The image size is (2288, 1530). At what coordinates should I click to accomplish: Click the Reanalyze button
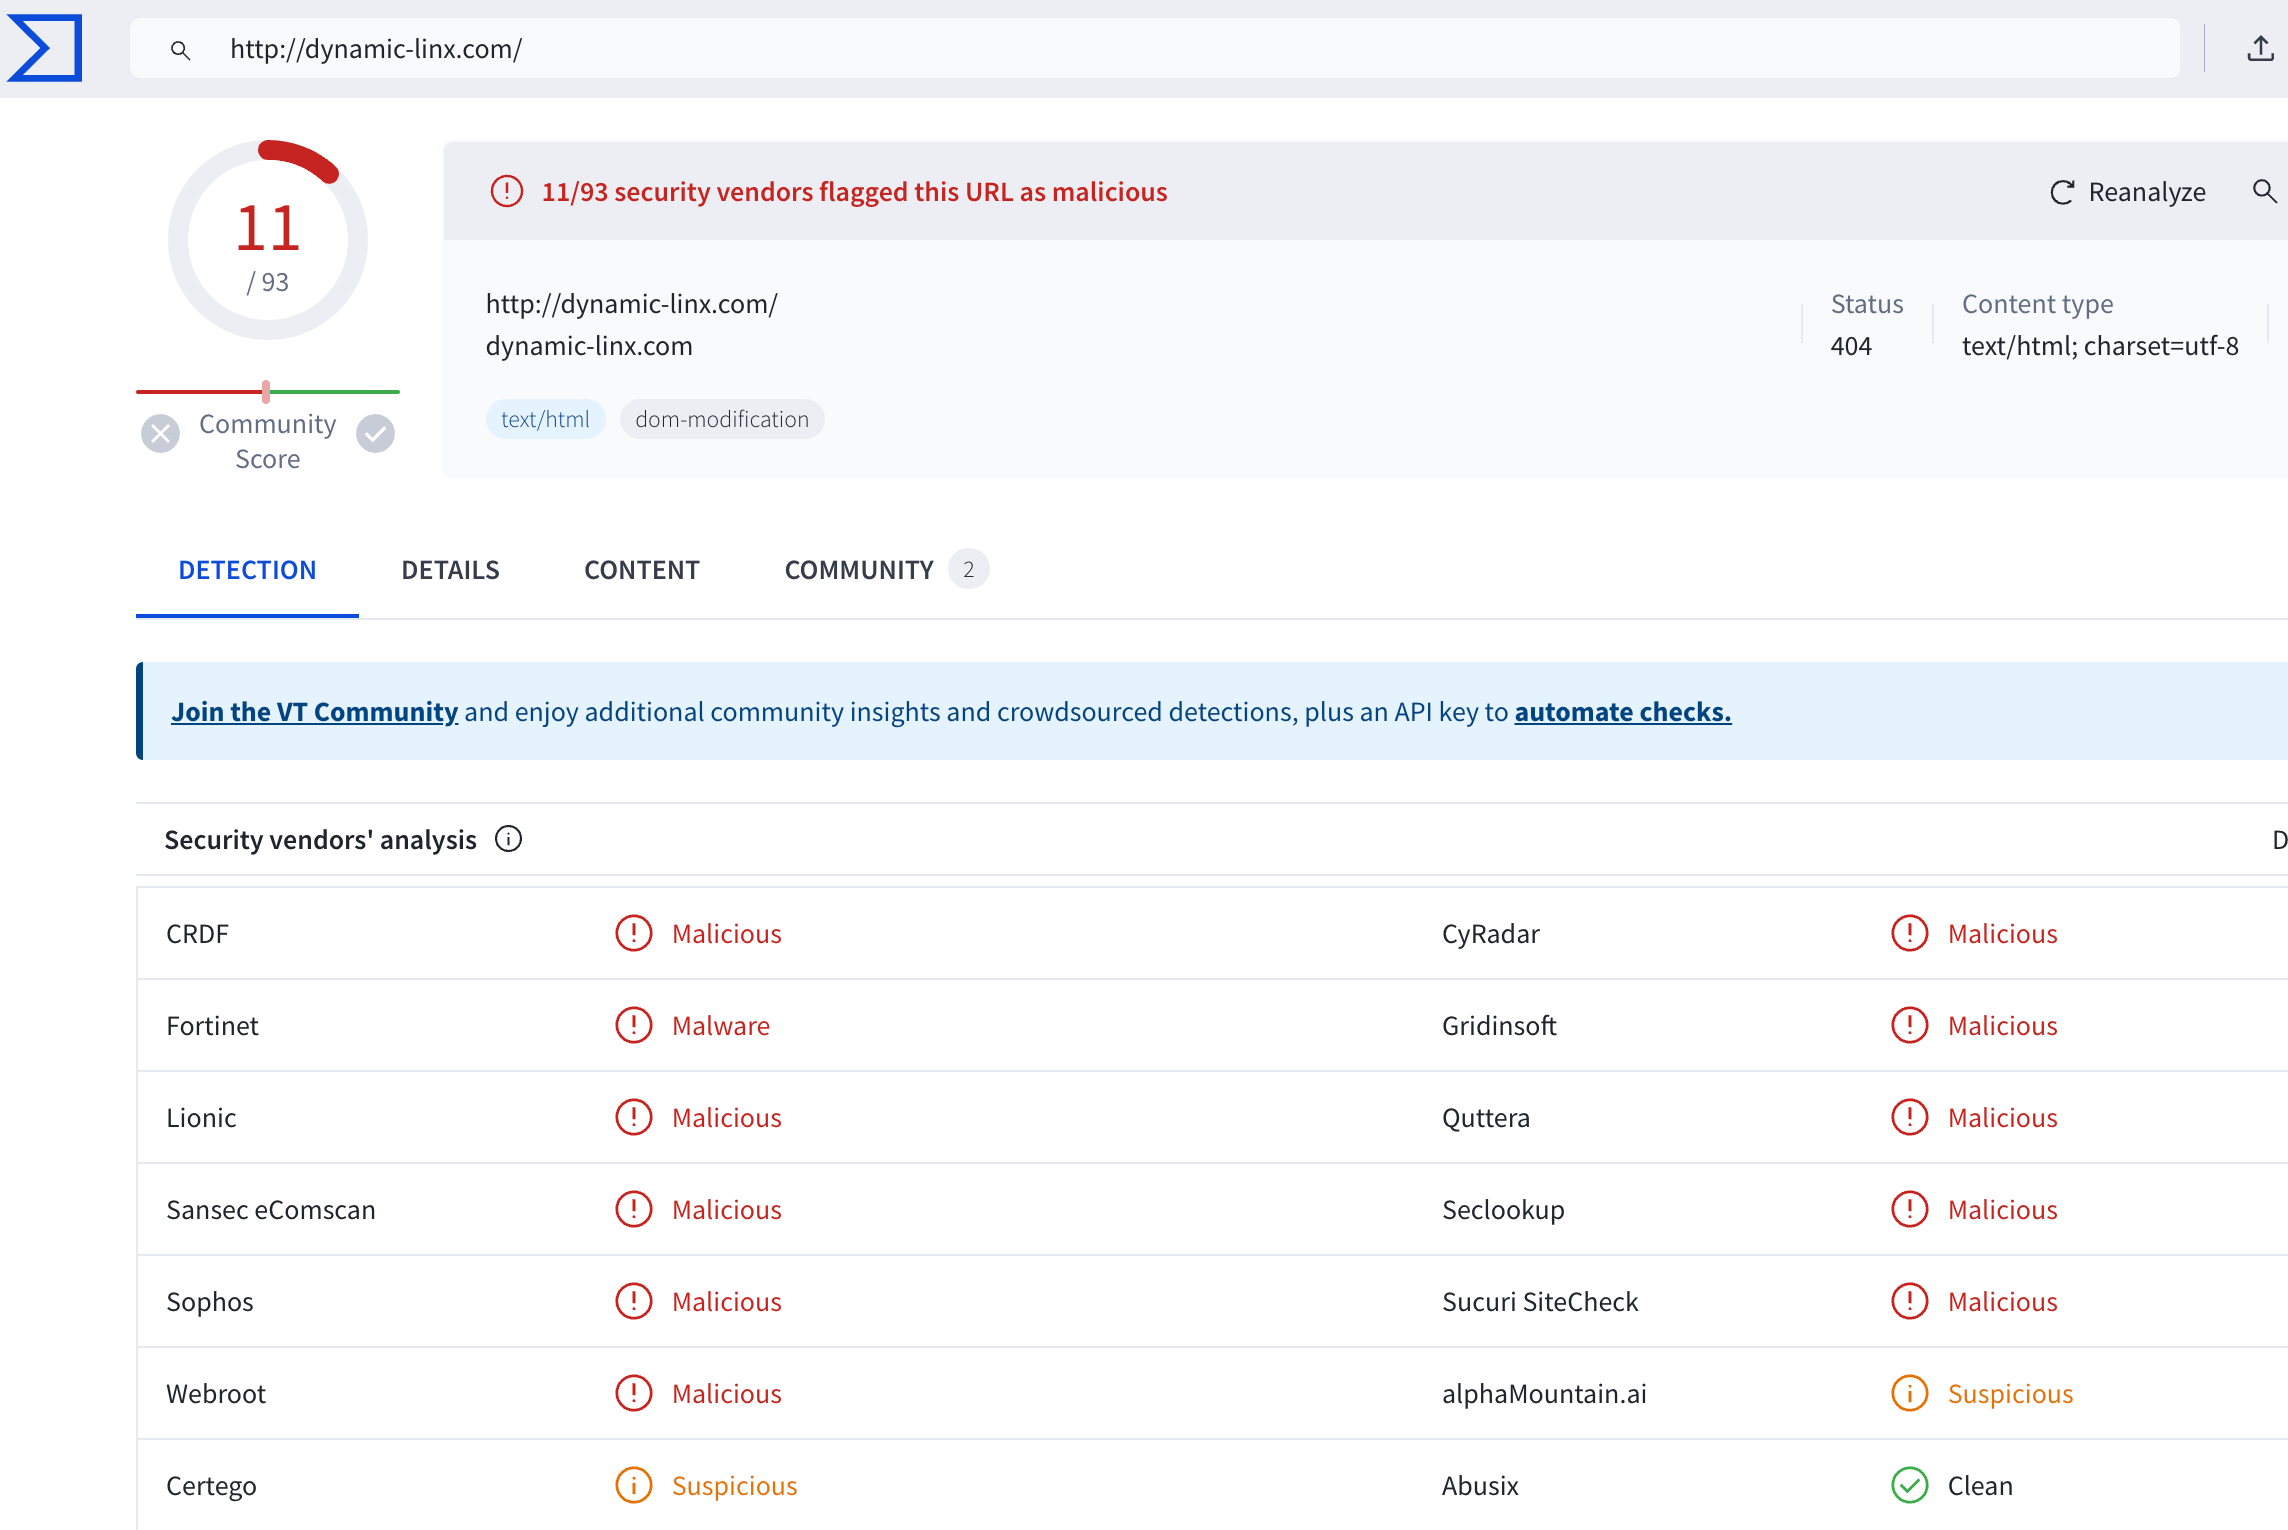point(2127,192)
